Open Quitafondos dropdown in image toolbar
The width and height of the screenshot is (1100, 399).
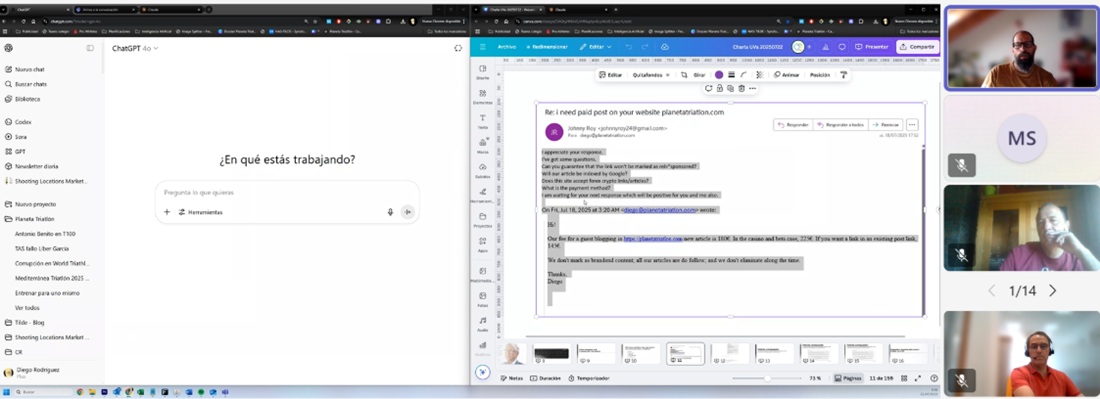click(652, 75)
